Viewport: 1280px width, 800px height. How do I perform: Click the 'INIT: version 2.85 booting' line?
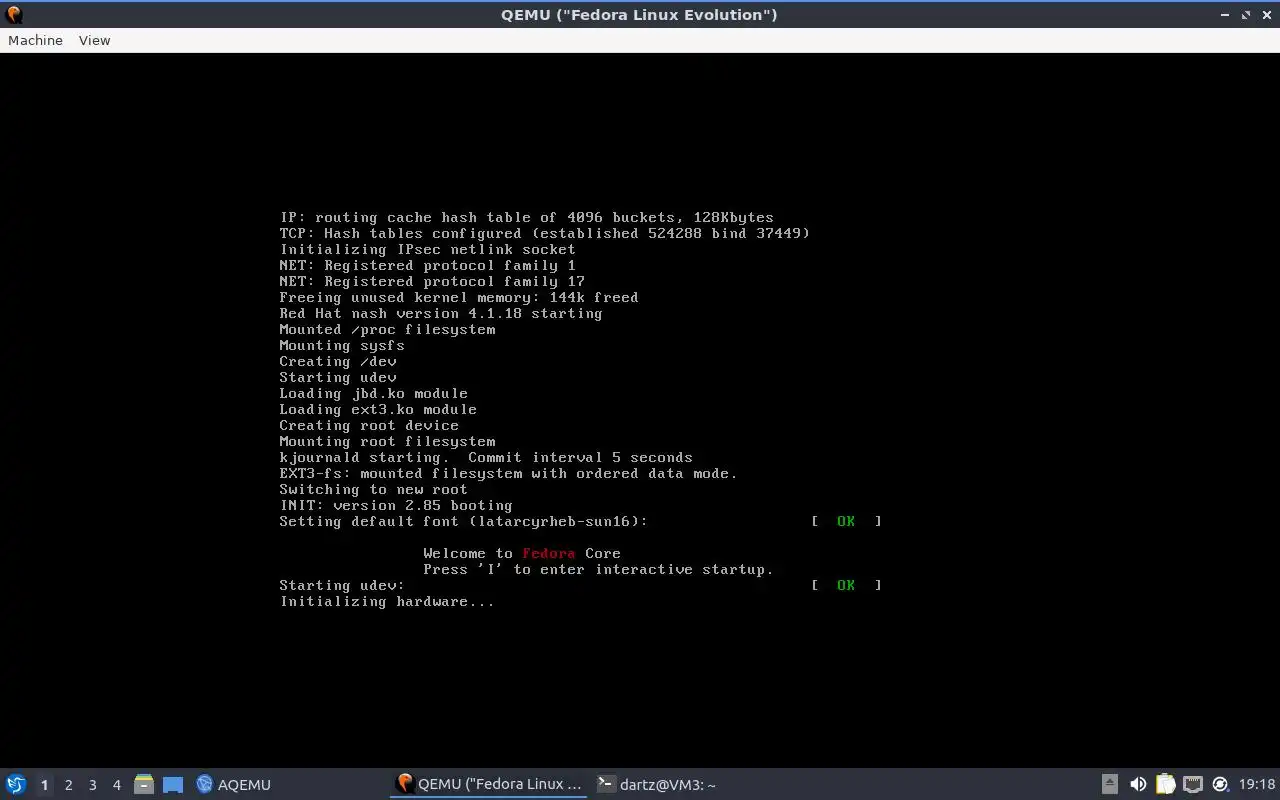(x=396, y=505)
